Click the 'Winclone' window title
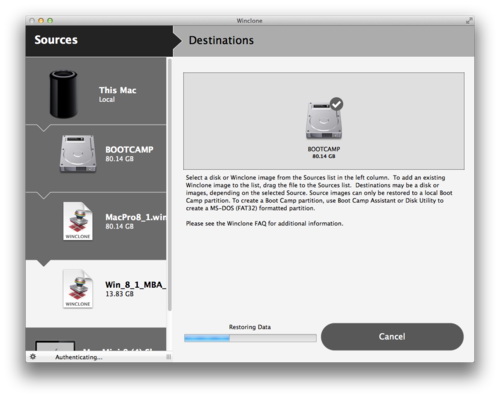 (249, 21)
